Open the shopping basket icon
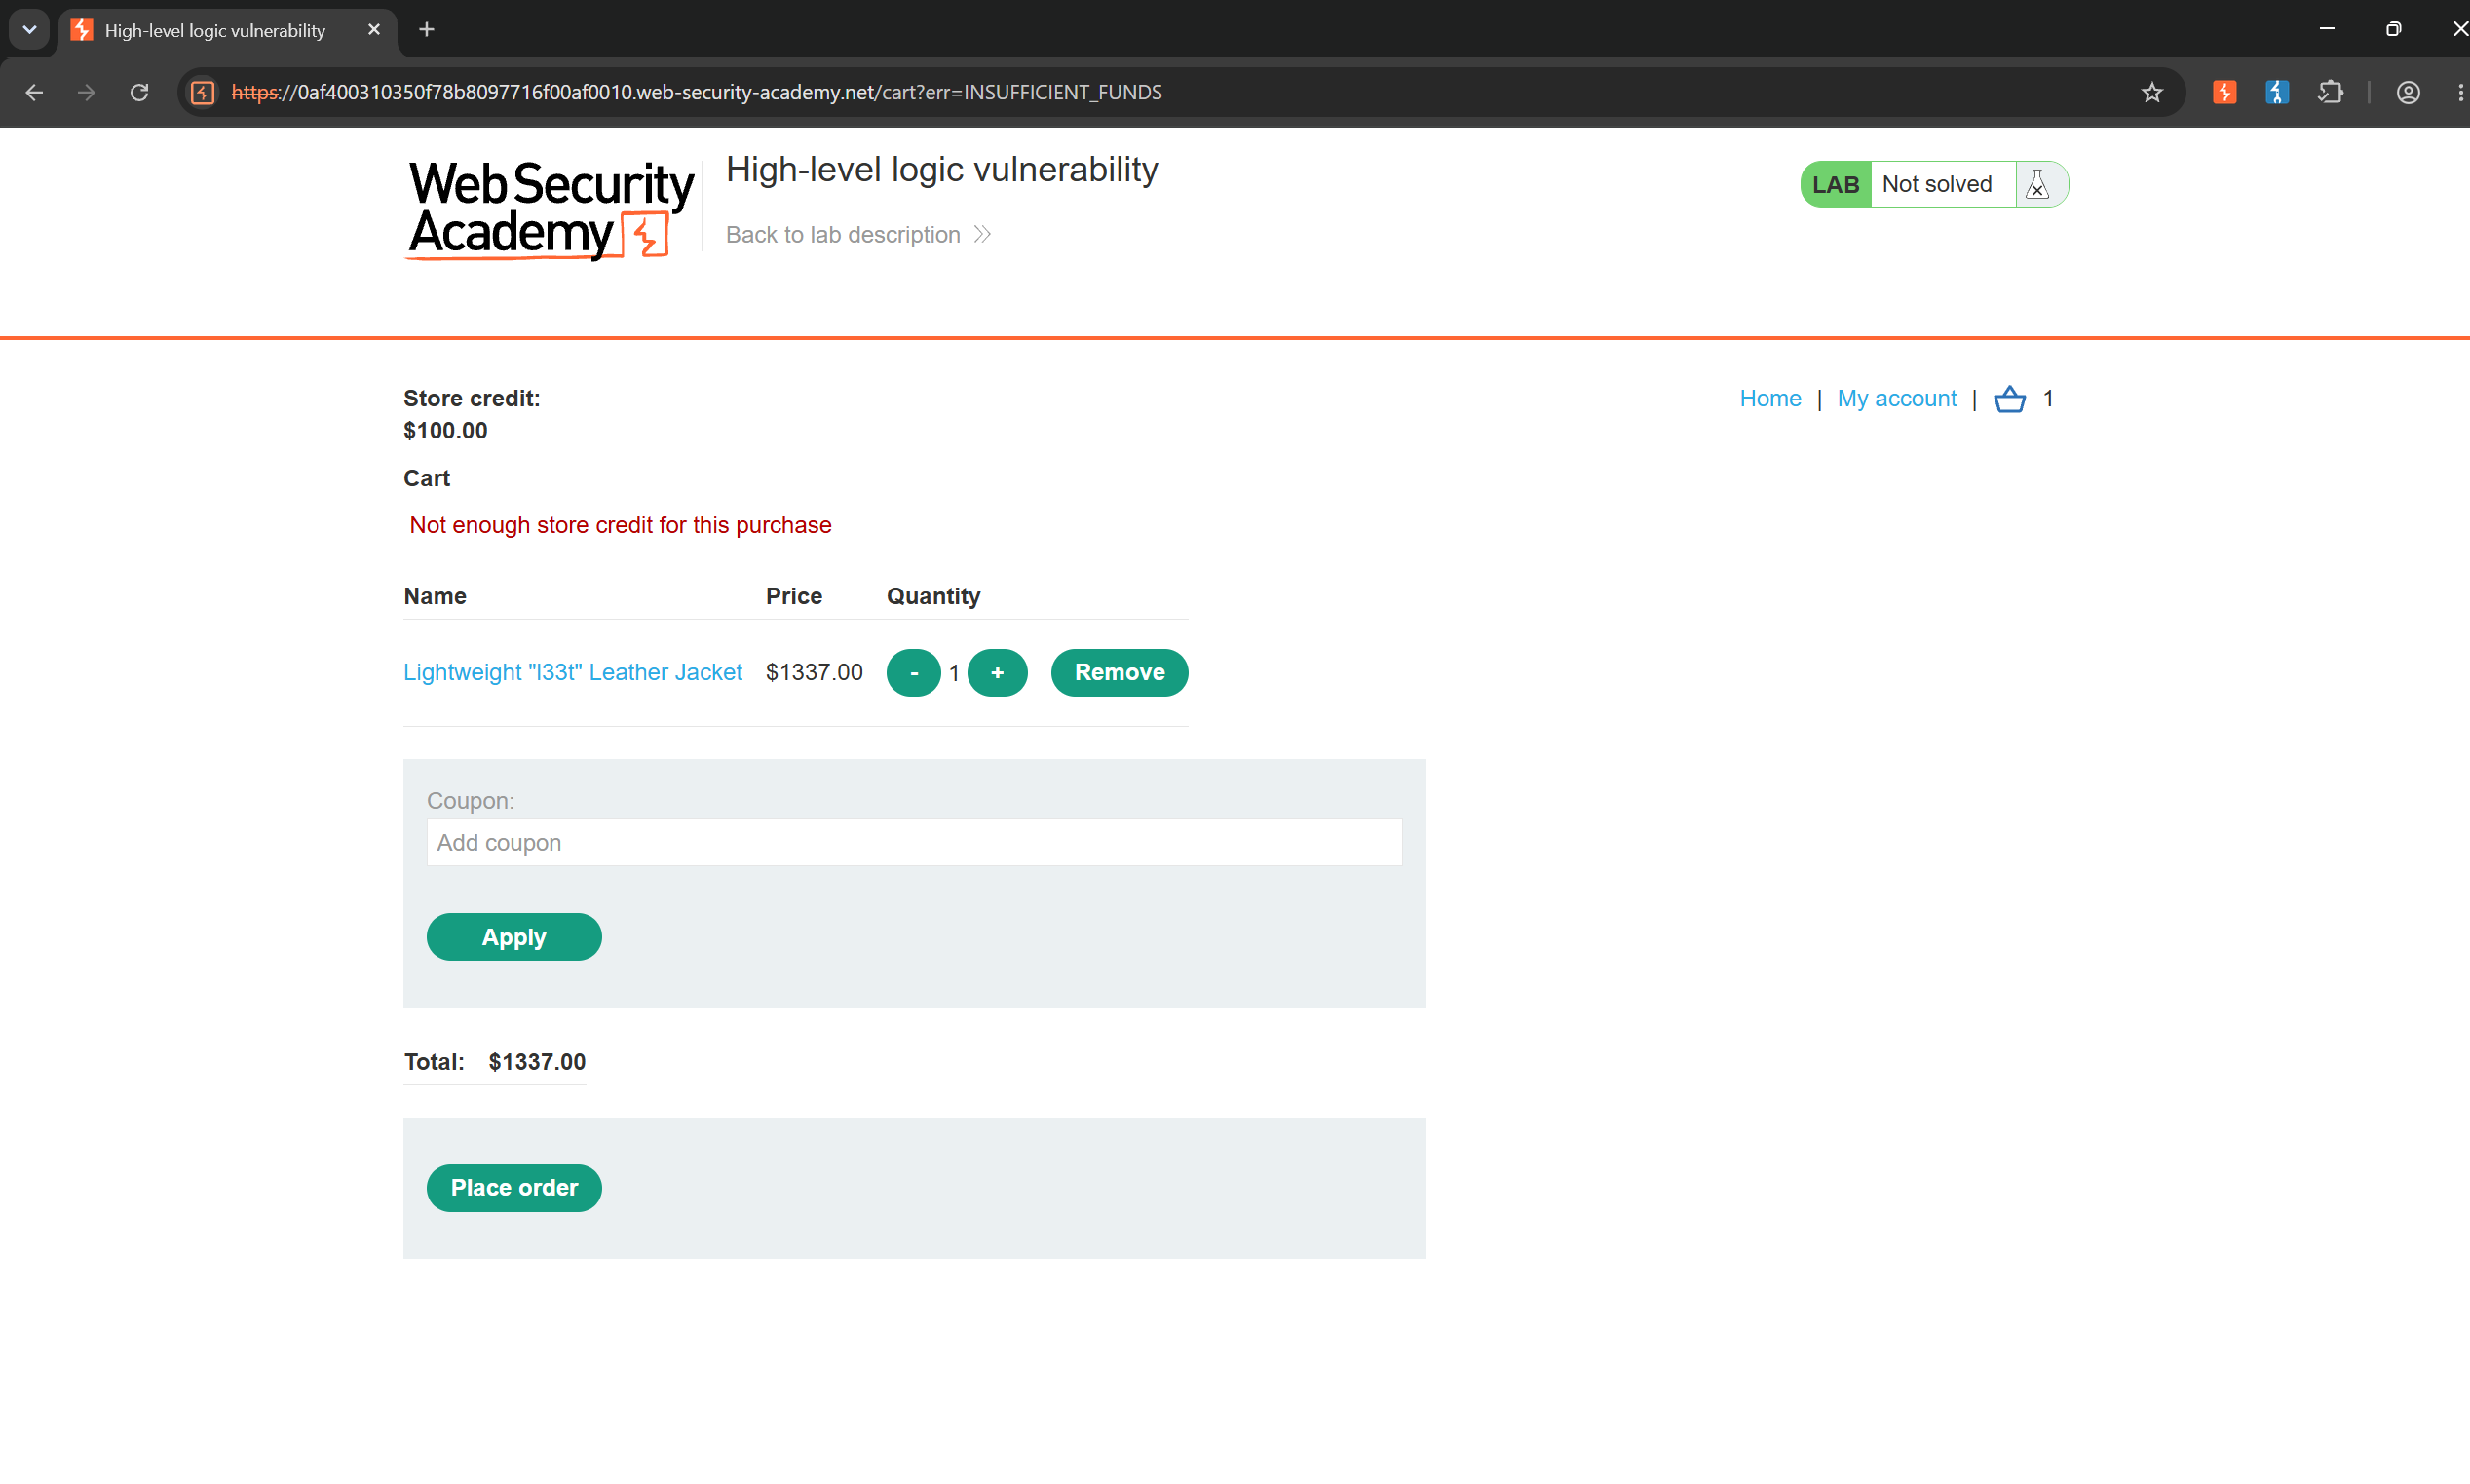This screenshot has height=1484, width=2470. coord(2009,399)
